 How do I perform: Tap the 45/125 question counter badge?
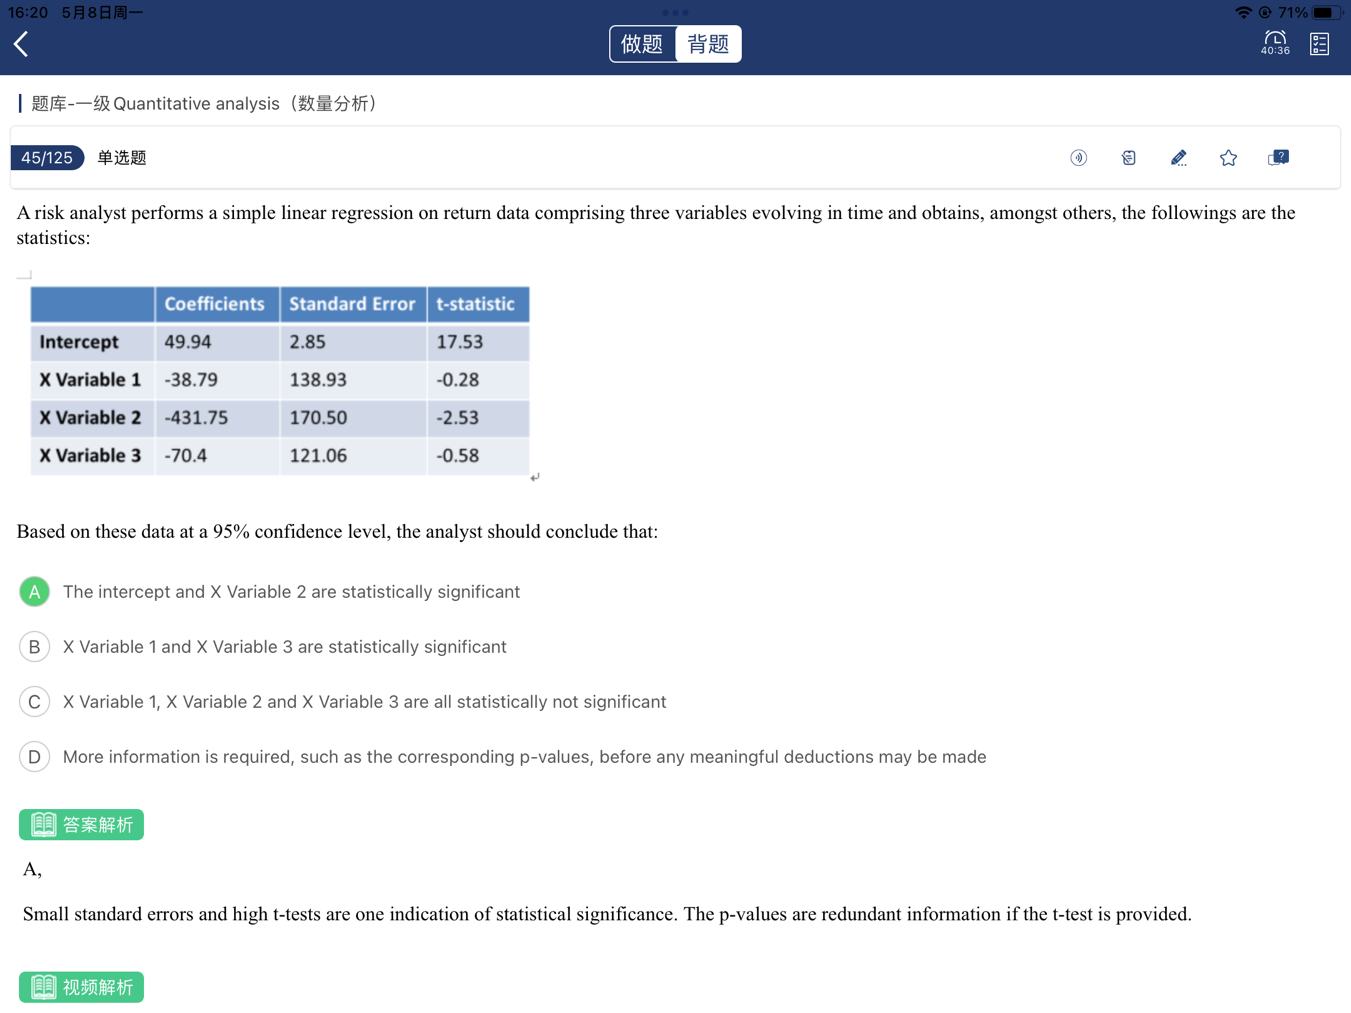click(47, 158)
